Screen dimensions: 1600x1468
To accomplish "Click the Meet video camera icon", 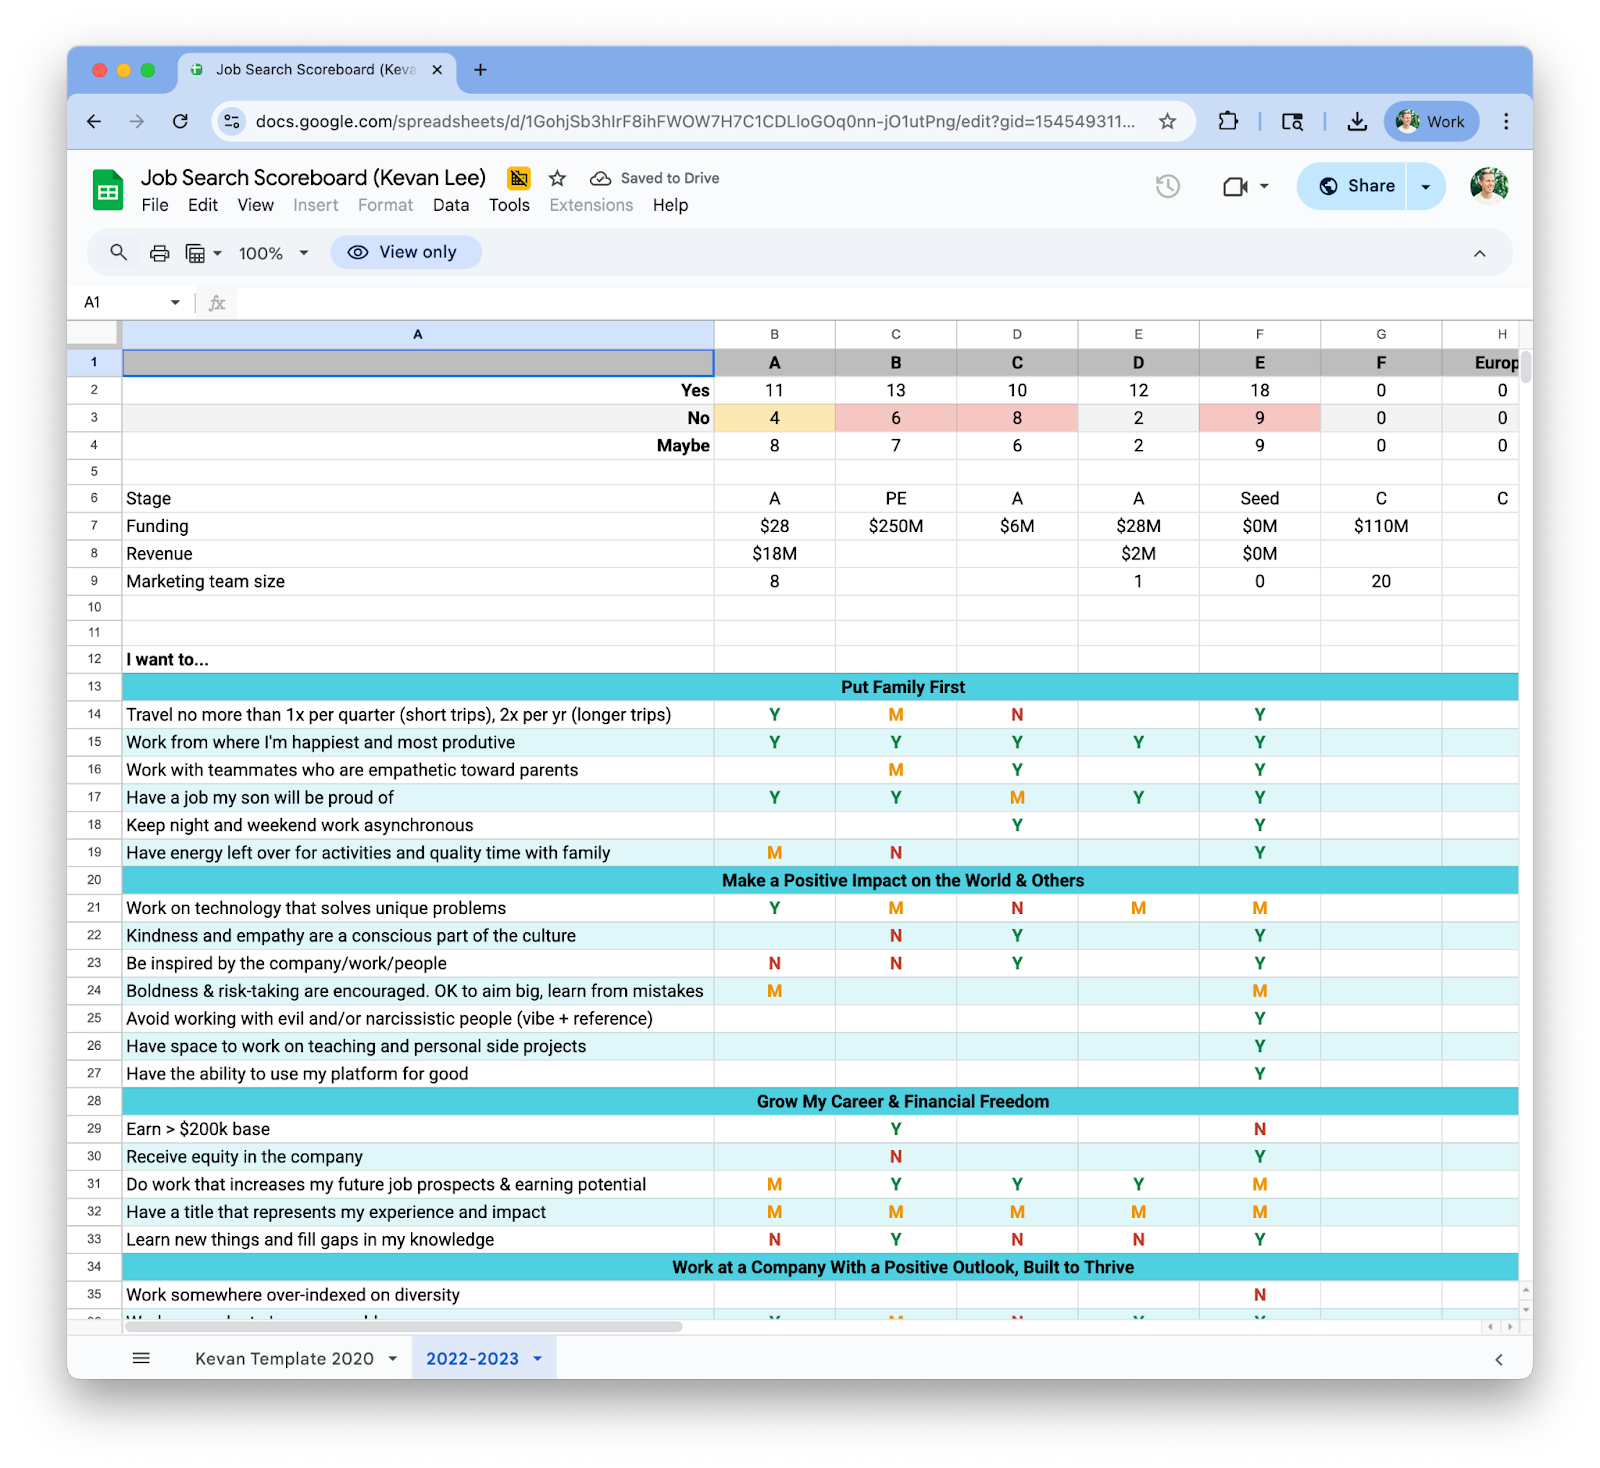I will [1236, 186].
